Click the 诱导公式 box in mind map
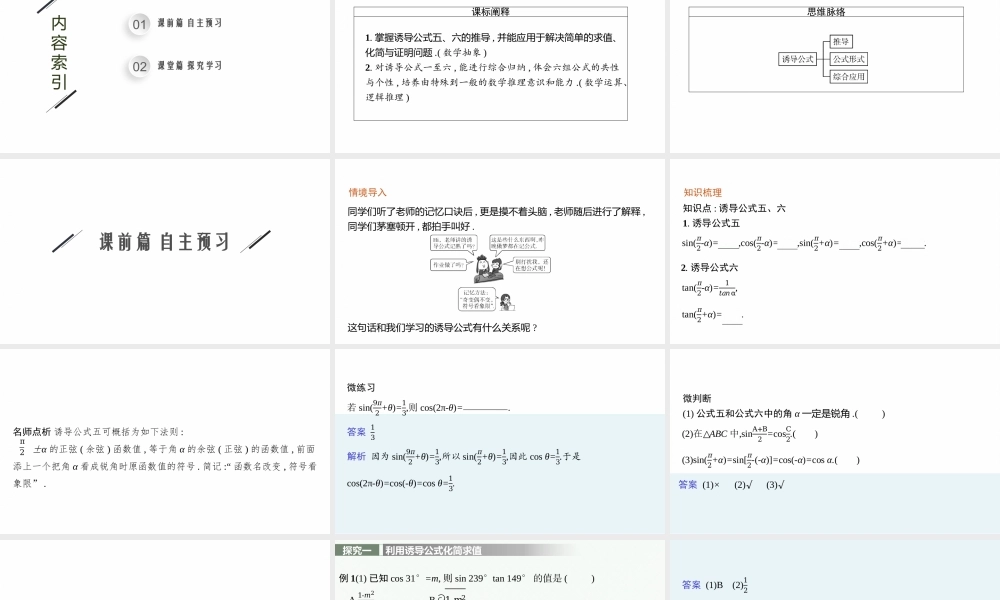 [798, 59]
